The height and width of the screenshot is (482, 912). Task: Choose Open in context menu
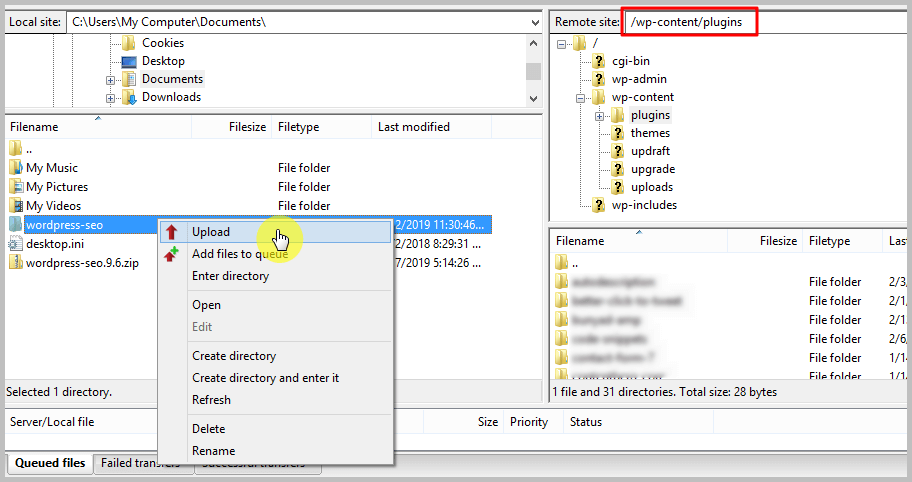click(276, 305)
